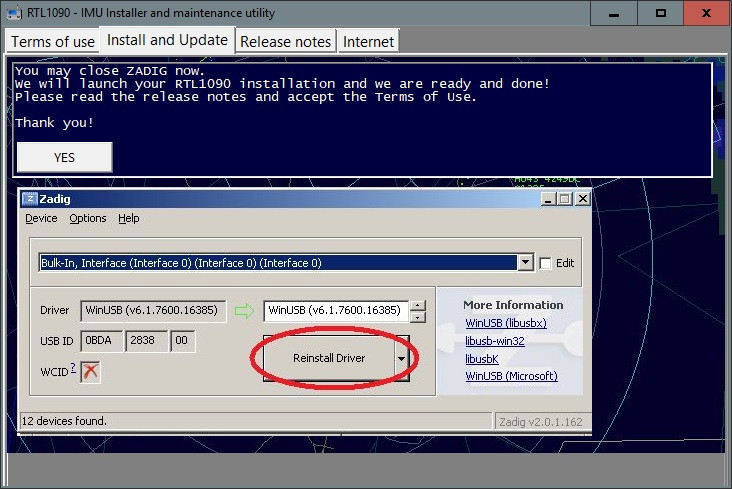Viewport: 732px width, 489px height.
Task: Open the Reinstall Driver split arrow
Action: click(401, 358)
